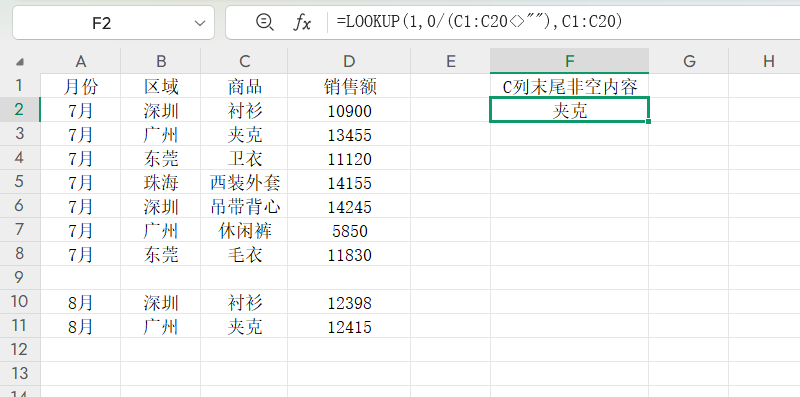800x397 pixels.
Task: Click the 西装外套 product cell
Action: [x=244, y=182]
